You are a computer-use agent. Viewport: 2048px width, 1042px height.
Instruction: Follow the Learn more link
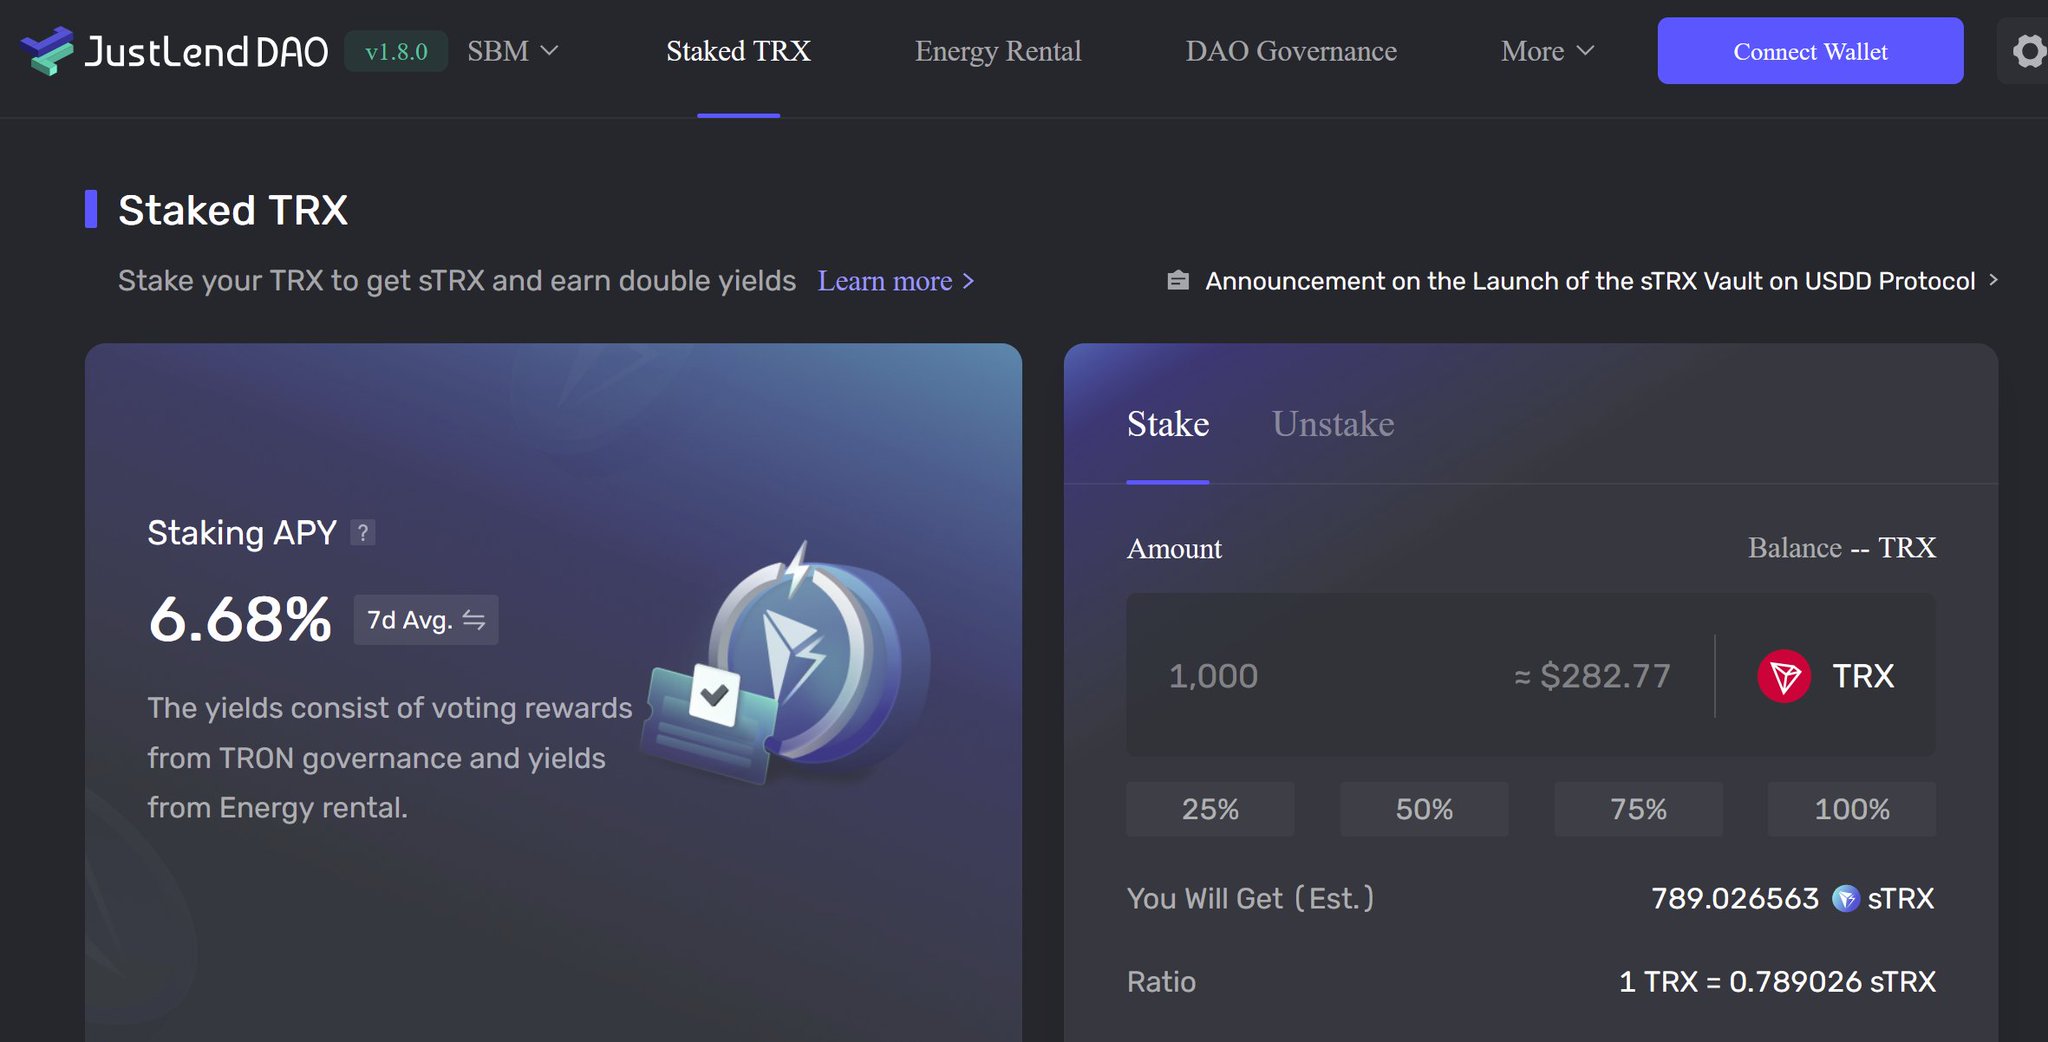coord(895,281)
